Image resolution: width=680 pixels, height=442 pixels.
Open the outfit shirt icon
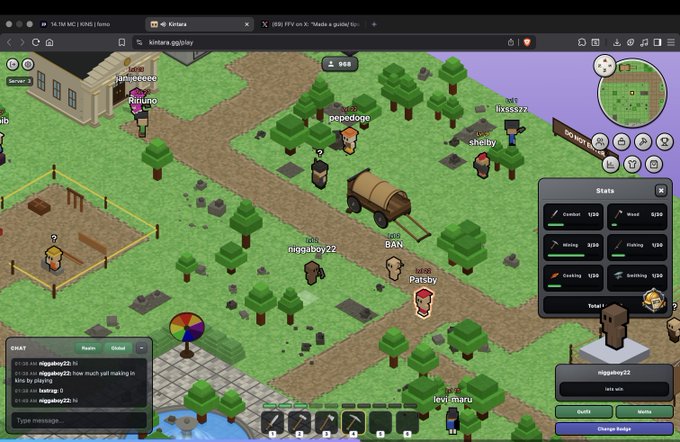[x=632, y=164]
